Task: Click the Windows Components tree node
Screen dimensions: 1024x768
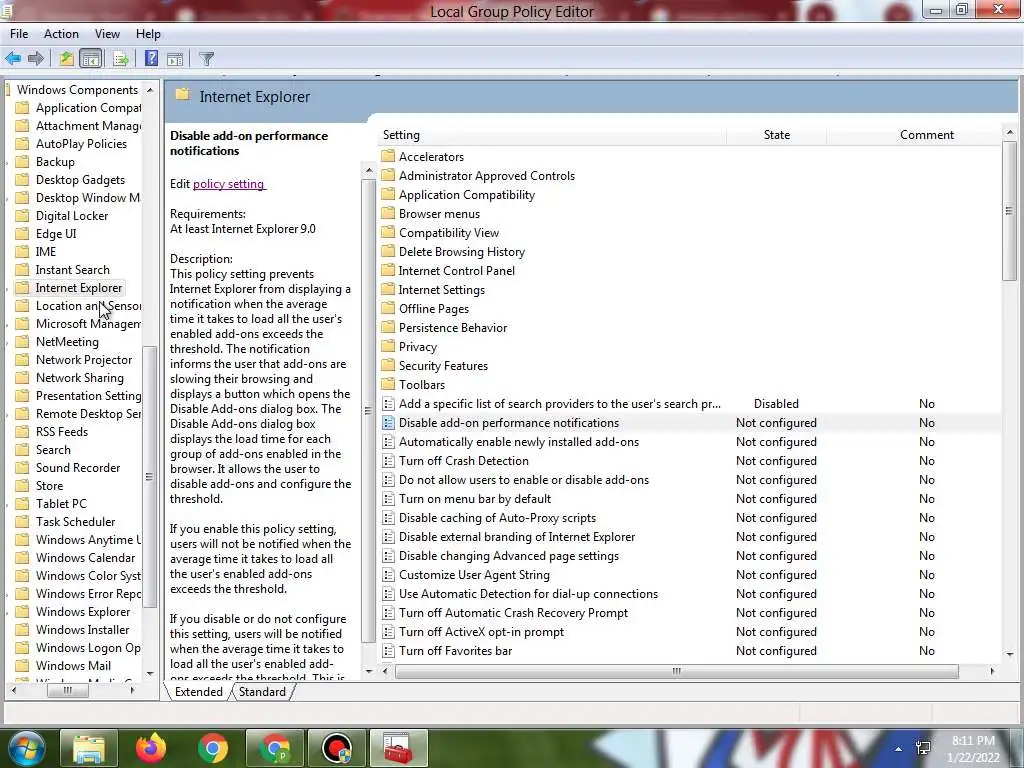Action: coord(77,89)
